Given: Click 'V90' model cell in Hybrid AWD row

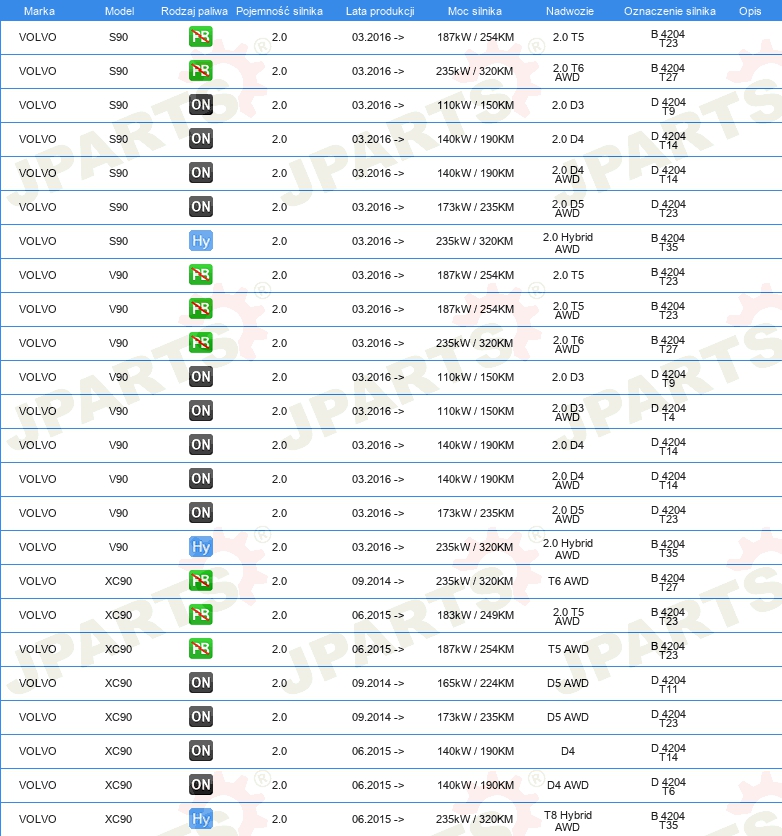Looking at the screenshot, I should coord(118,547).
